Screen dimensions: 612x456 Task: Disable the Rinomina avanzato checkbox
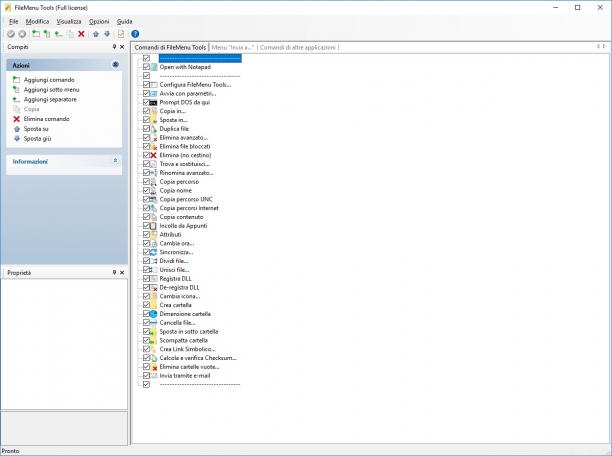point(146,173)
